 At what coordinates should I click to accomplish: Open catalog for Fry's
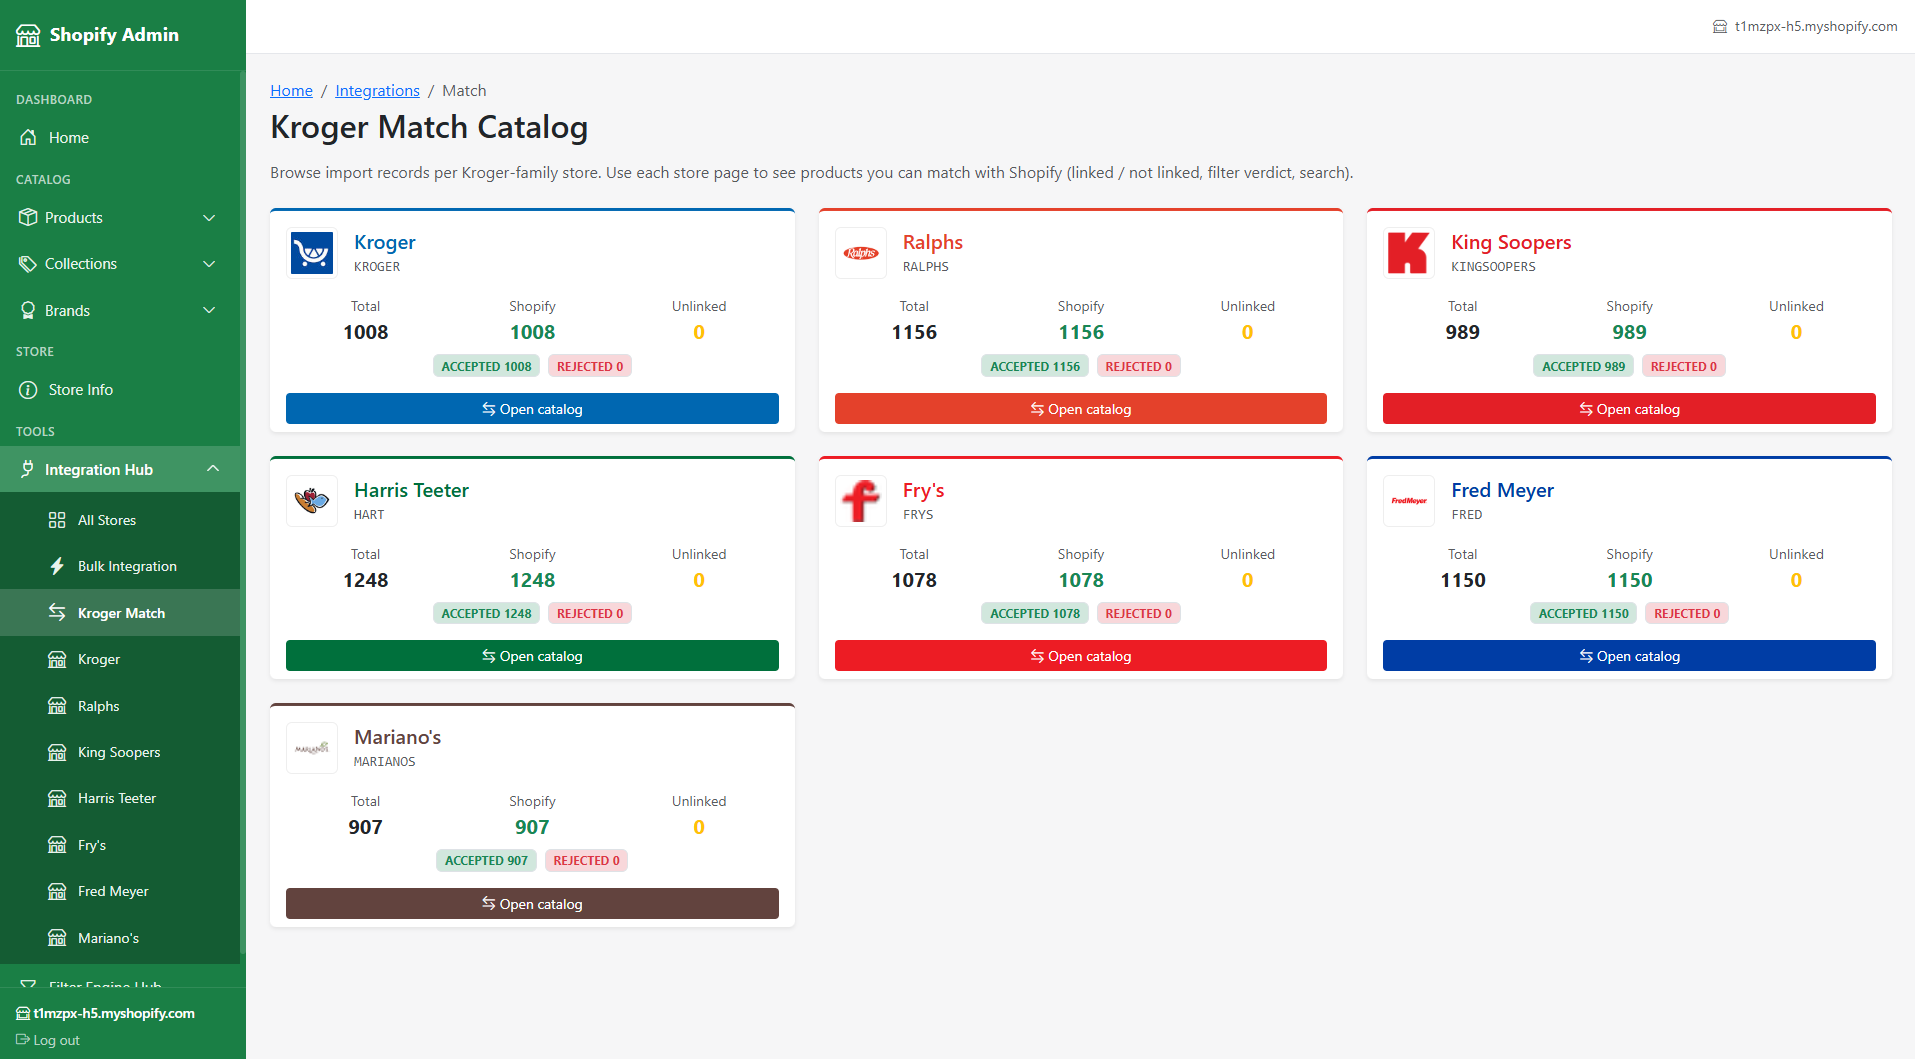pyautogui.click(x=1081, y=656)
